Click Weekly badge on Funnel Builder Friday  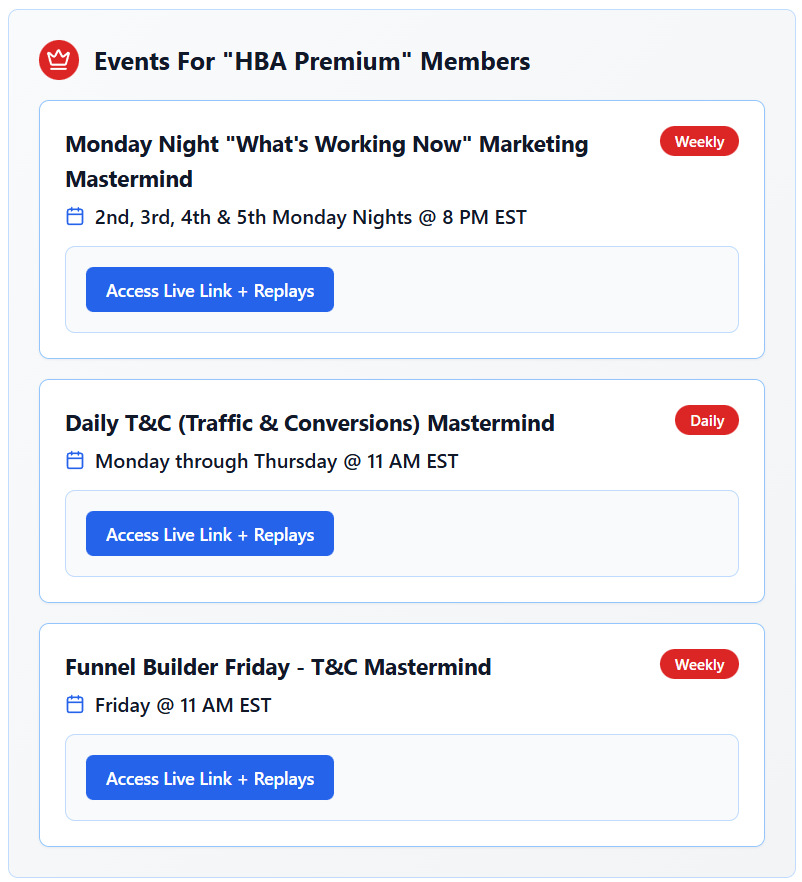[x=699, y=664]
